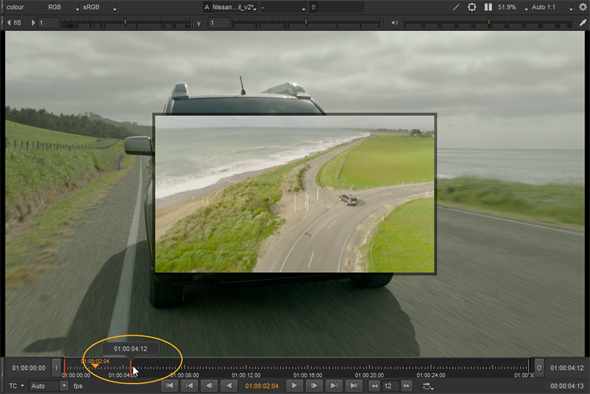Mute audio with the speaker icon

(x=394, y=23)
